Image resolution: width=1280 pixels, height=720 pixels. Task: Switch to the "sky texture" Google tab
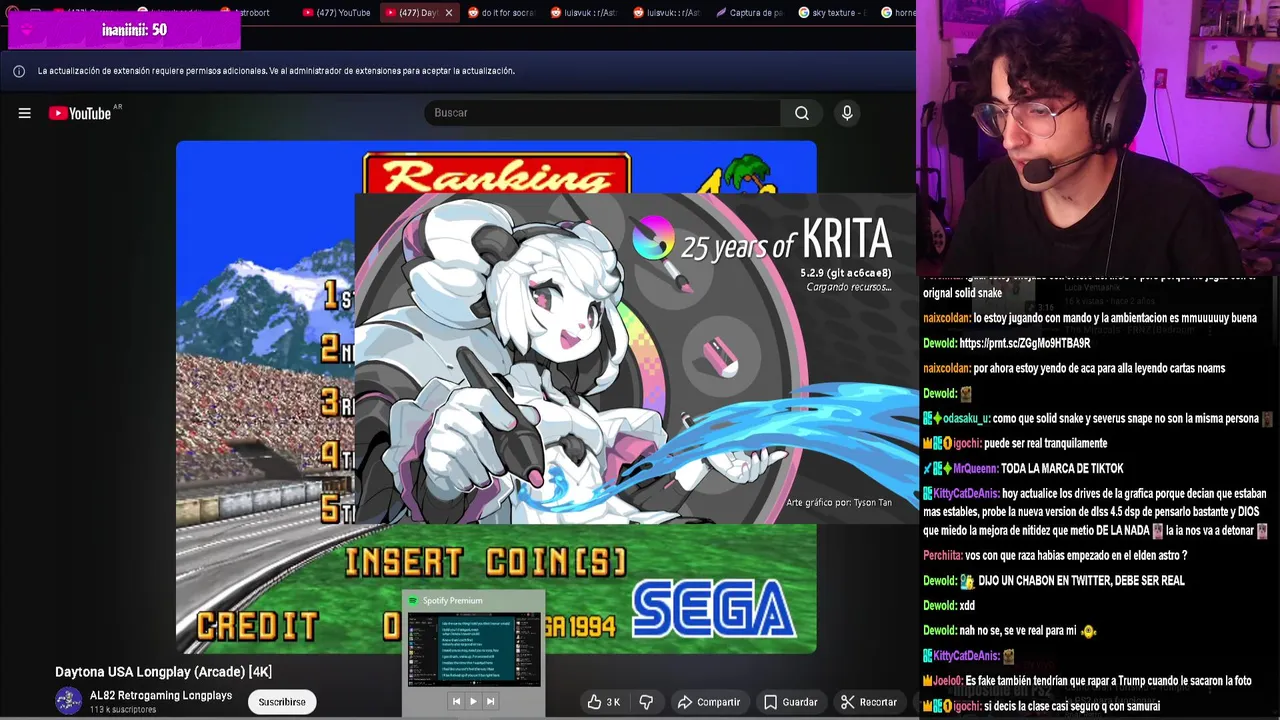832,13
